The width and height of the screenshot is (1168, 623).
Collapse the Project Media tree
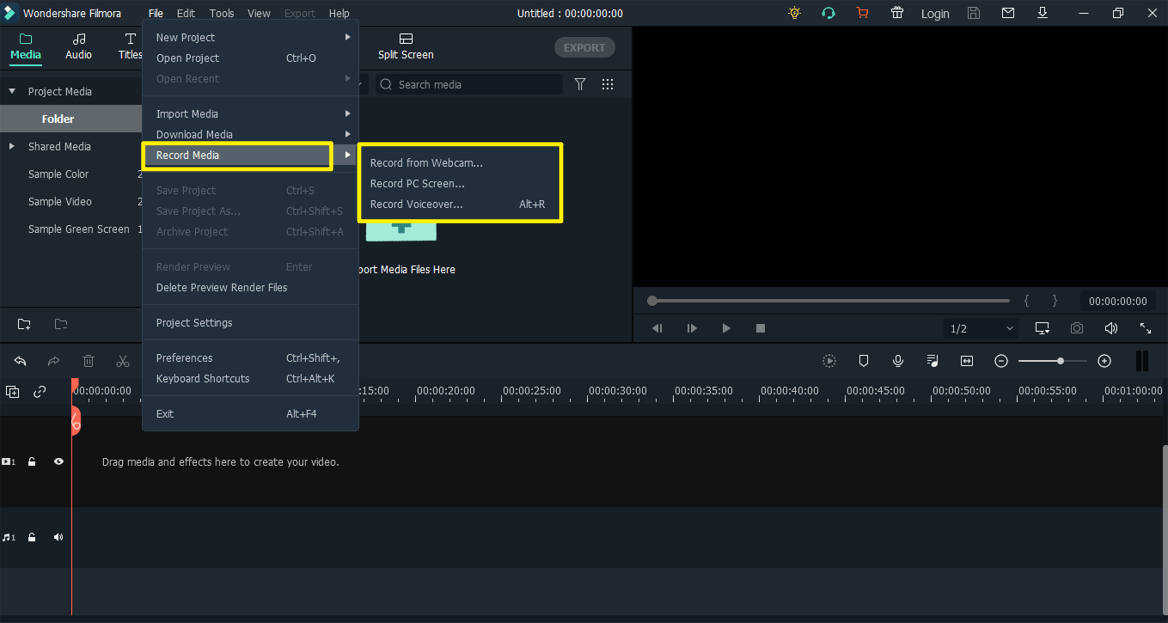click(x=12, y=91)
